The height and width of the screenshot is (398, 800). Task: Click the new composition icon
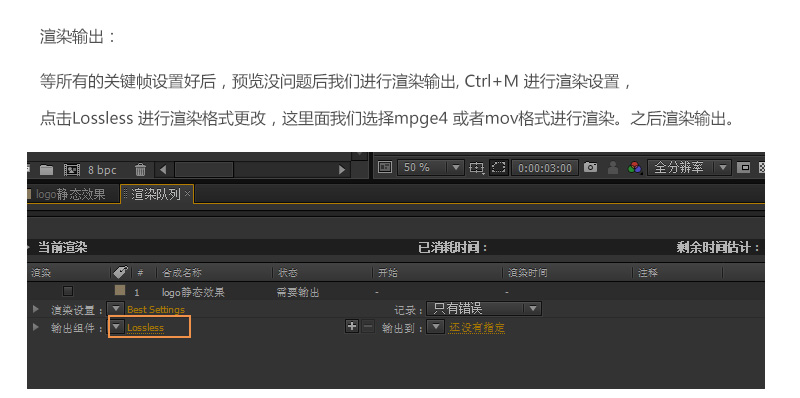click(x=71, y=169)
